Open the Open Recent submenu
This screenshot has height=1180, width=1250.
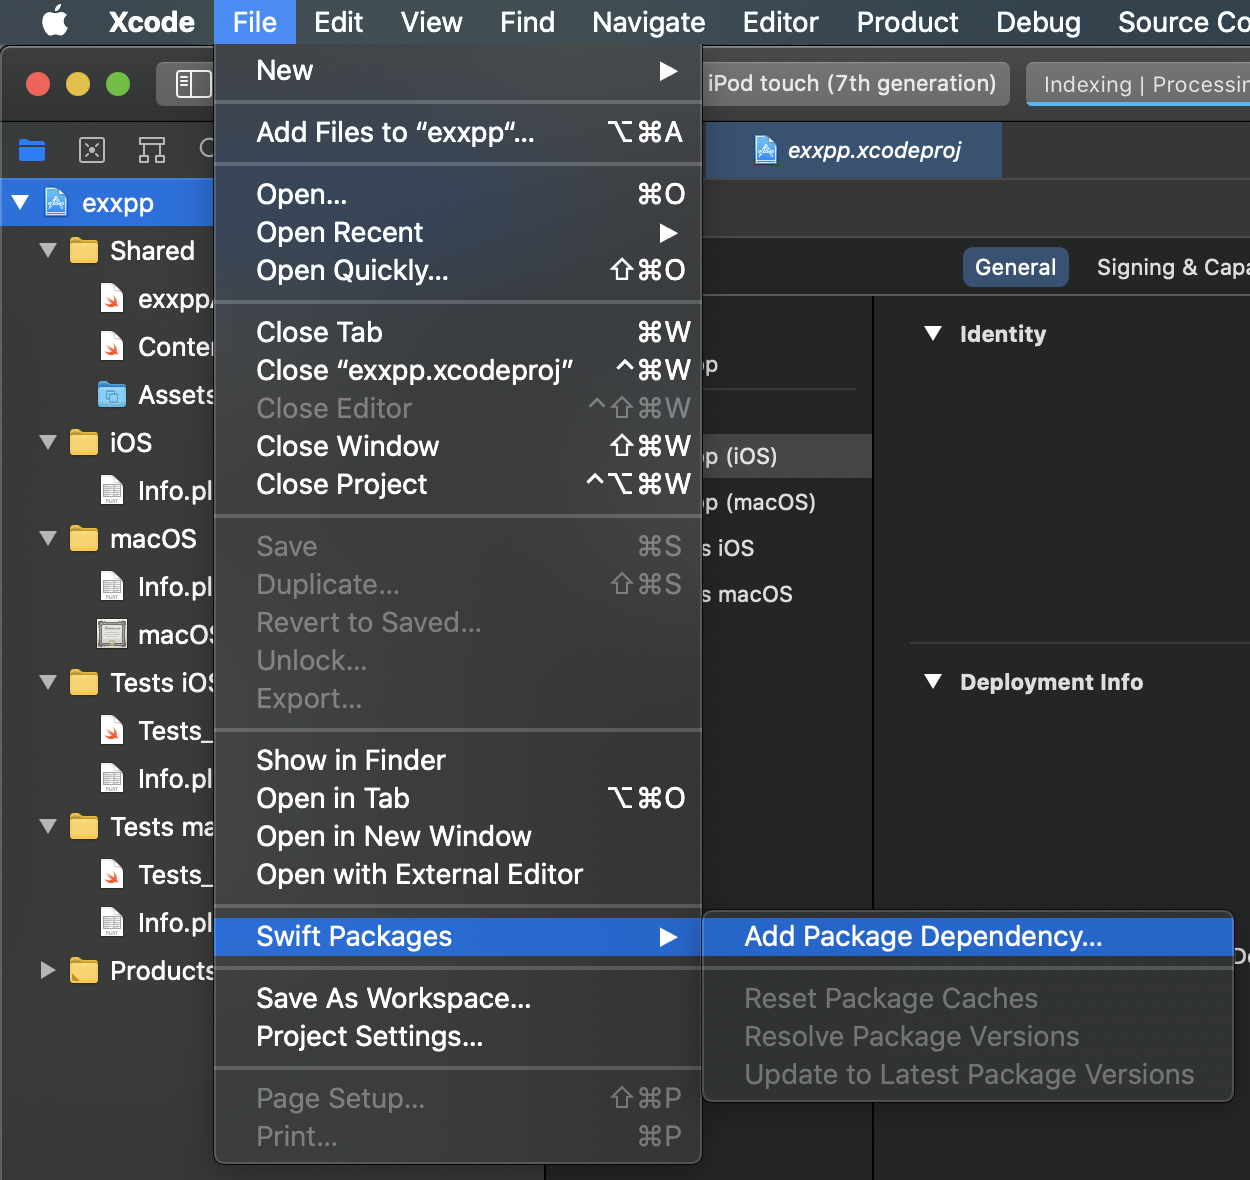coord(458,232)
